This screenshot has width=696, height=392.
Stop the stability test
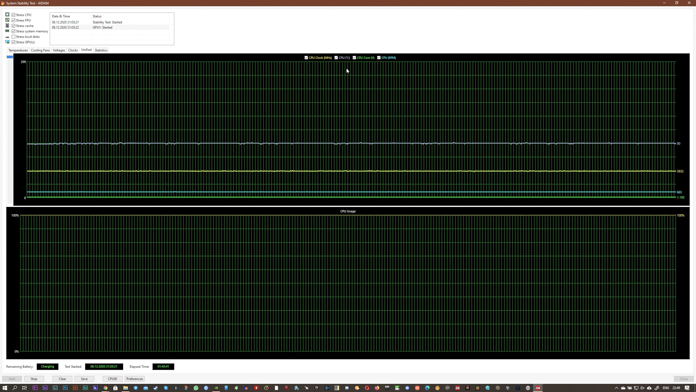coord(34,379)
